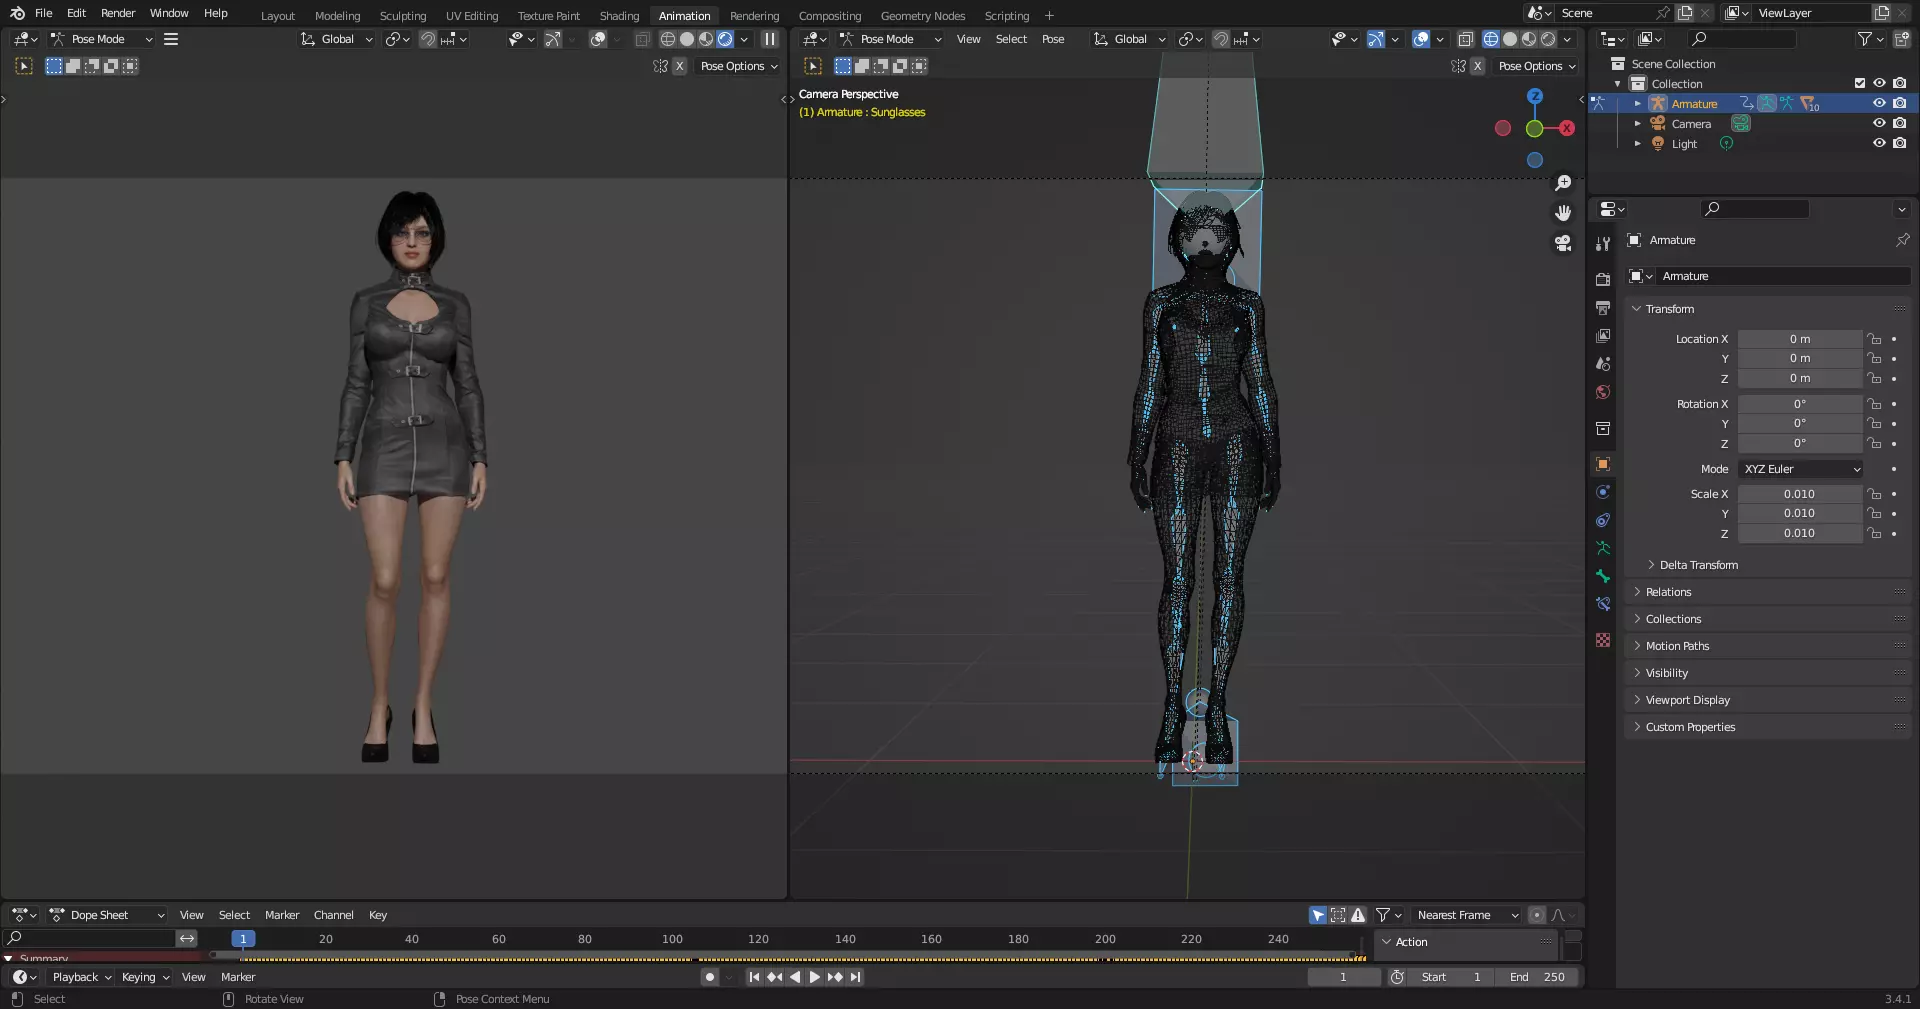Jump to the end frame
This screenshot has height=1009, width=1920.
point(855,977)
